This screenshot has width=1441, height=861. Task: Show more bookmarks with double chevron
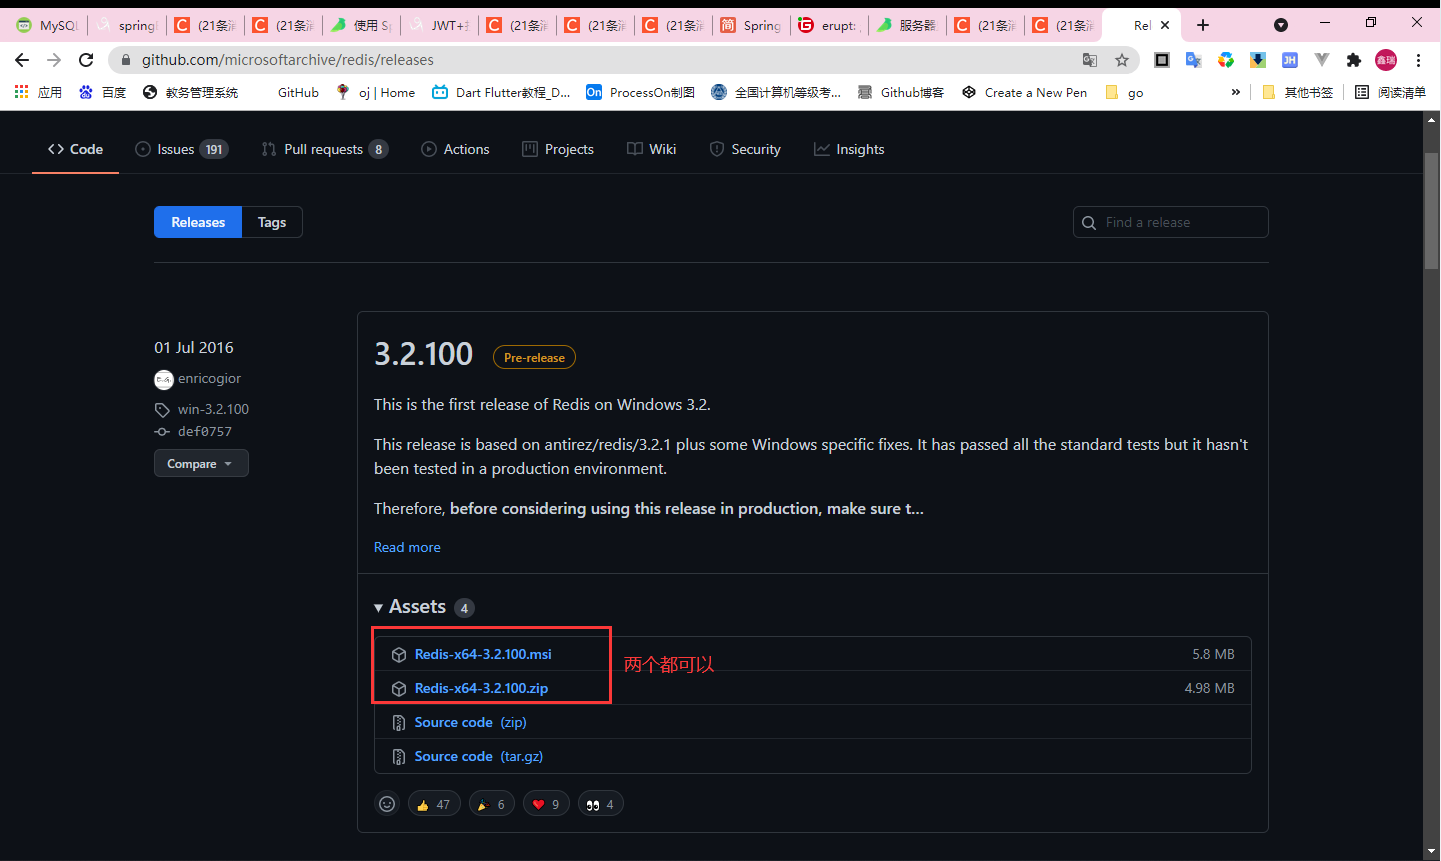pos(1236,92)
